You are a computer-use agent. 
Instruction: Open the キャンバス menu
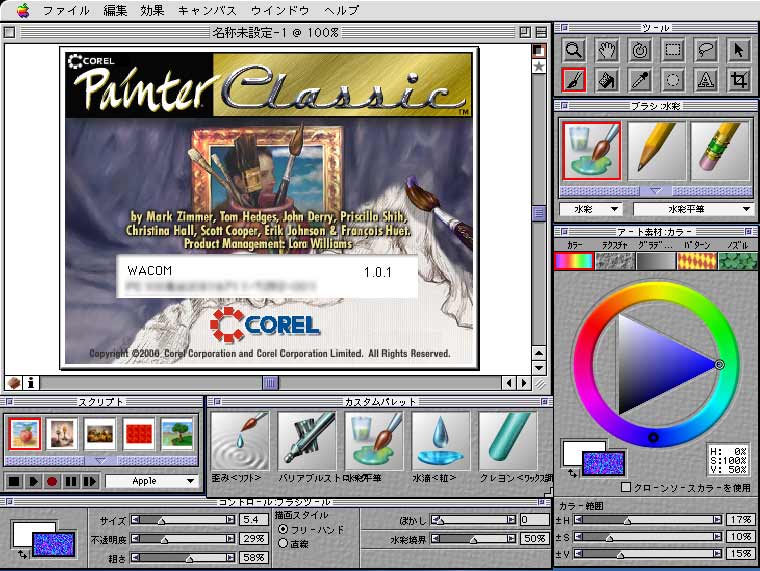[207, 10]
